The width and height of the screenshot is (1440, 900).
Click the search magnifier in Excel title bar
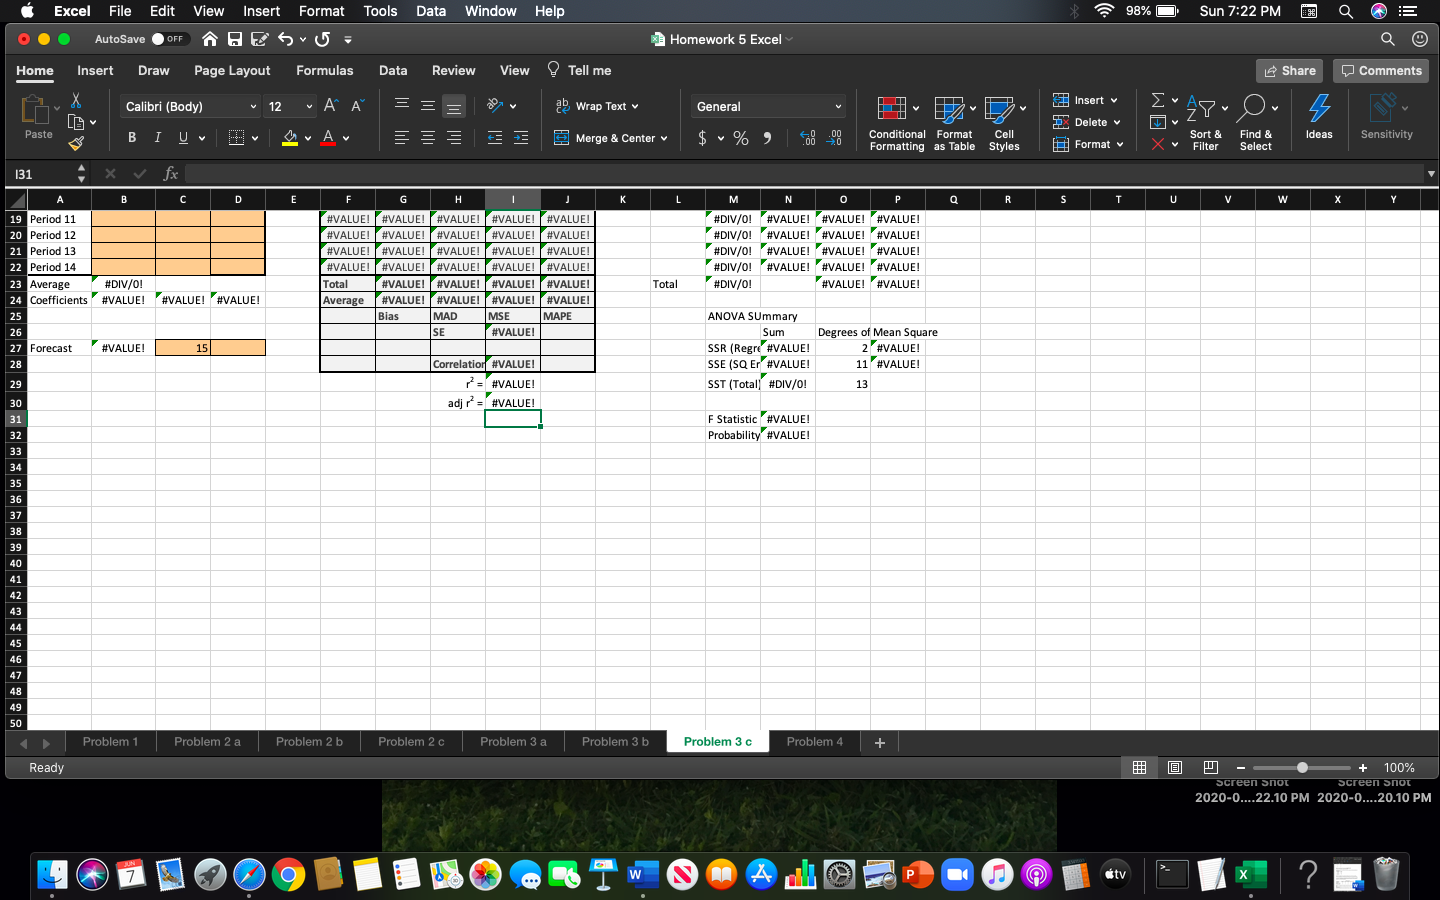tap(1387, 39)
